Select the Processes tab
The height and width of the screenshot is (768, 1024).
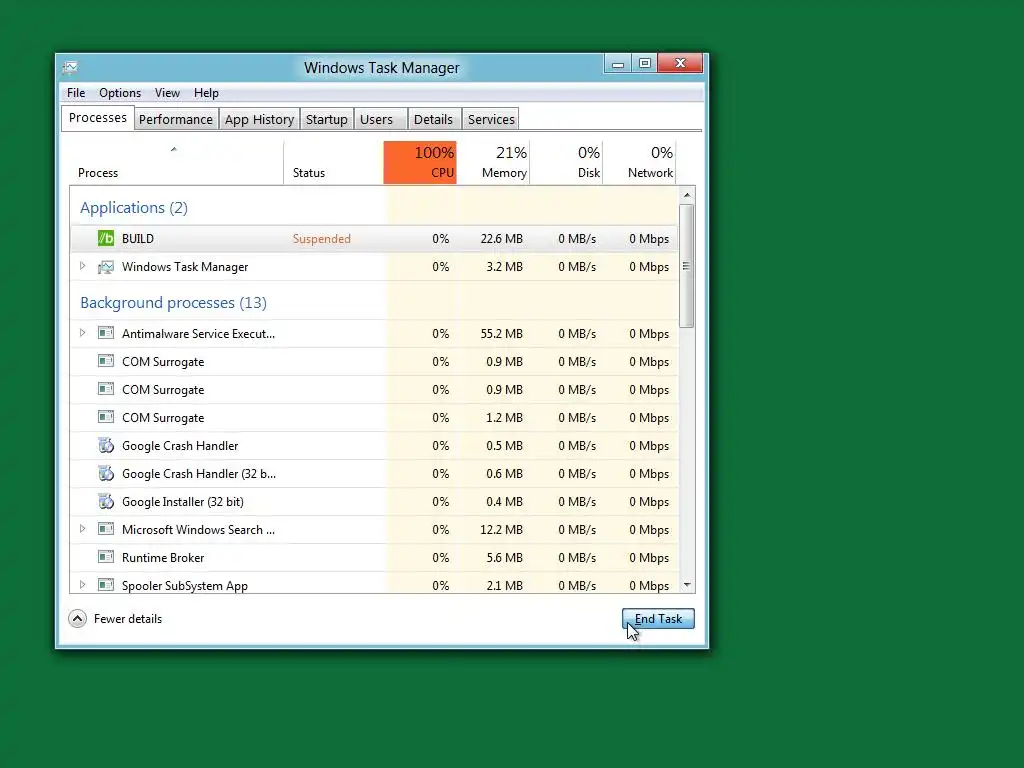[98, 118]
